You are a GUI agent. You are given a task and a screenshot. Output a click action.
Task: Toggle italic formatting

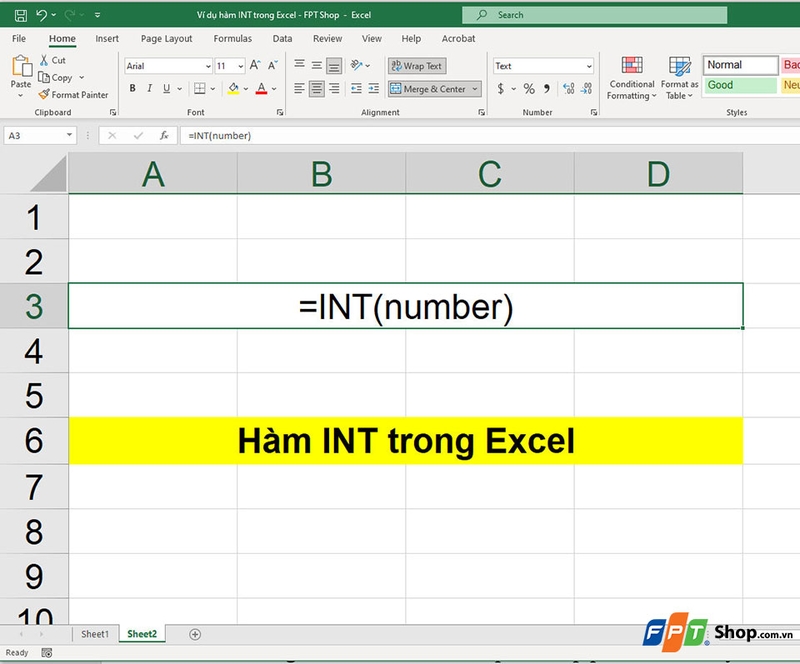pyautogui.click(x=148, y=88)
